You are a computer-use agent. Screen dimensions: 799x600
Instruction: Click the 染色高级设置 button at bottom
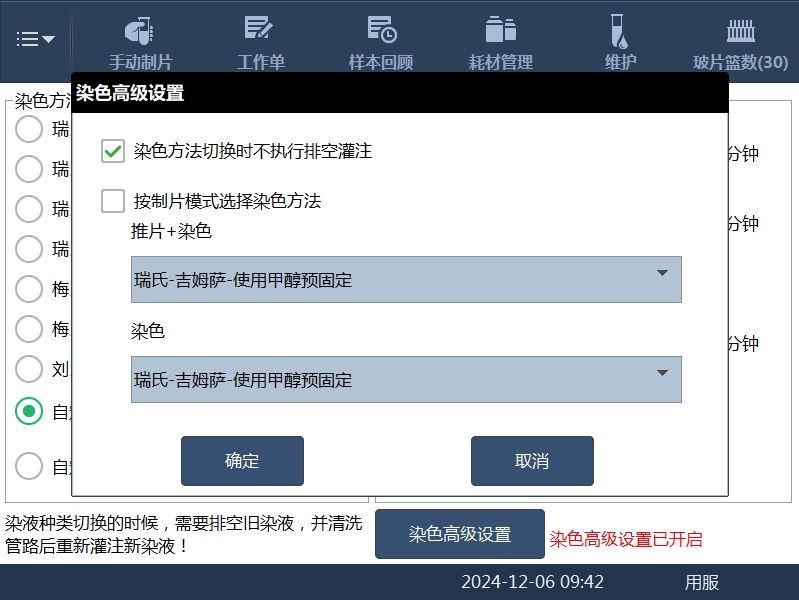pos(459,534)
